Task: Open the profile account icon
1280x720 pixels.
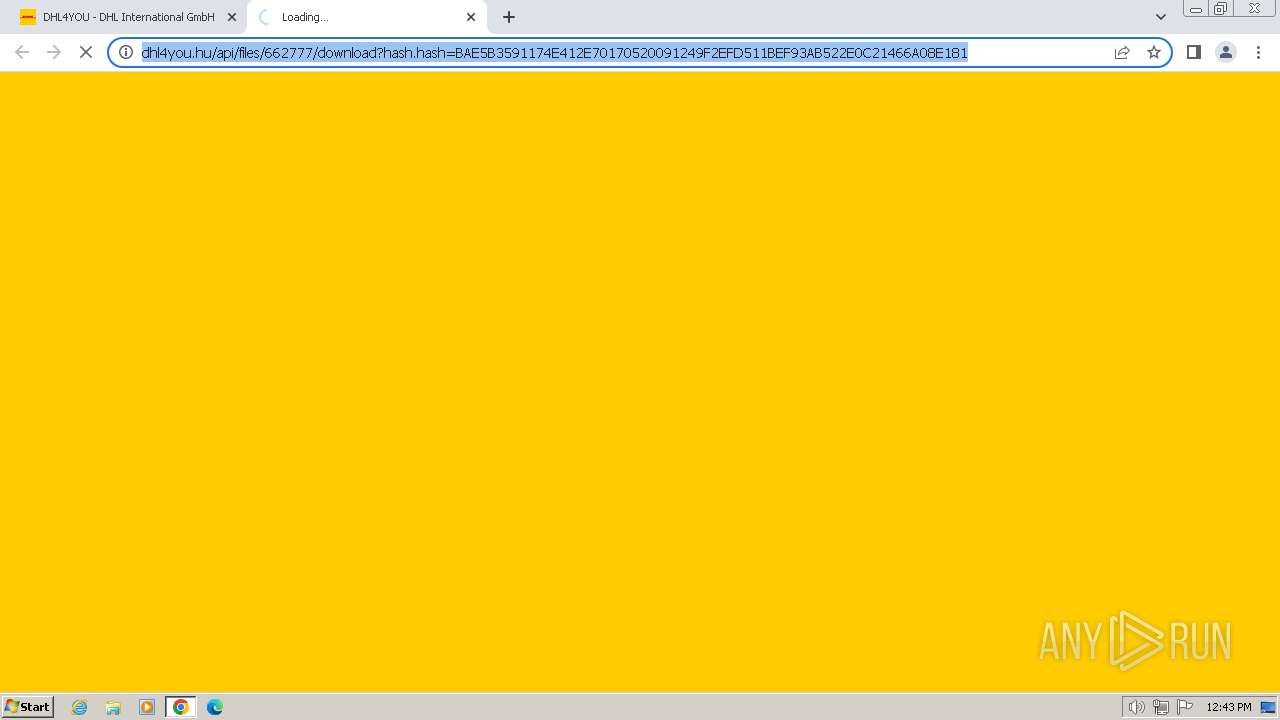Action: 1226,52
